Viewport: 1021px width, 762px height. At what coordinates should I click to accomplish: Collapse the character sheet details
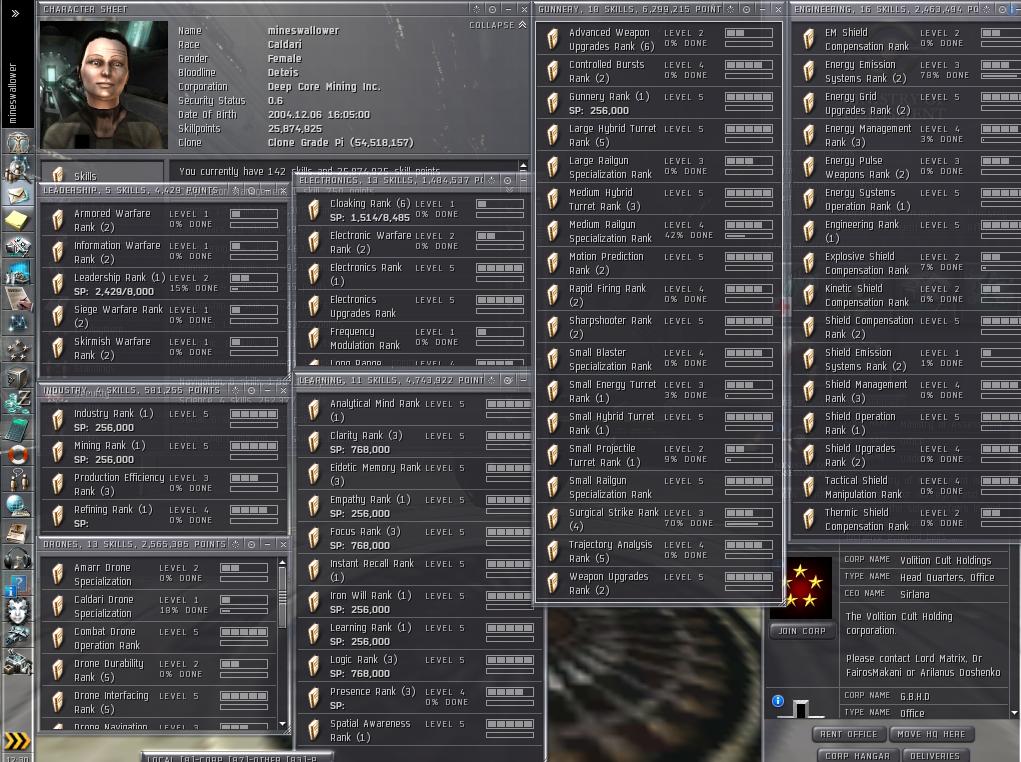click(x=497, y=25)
